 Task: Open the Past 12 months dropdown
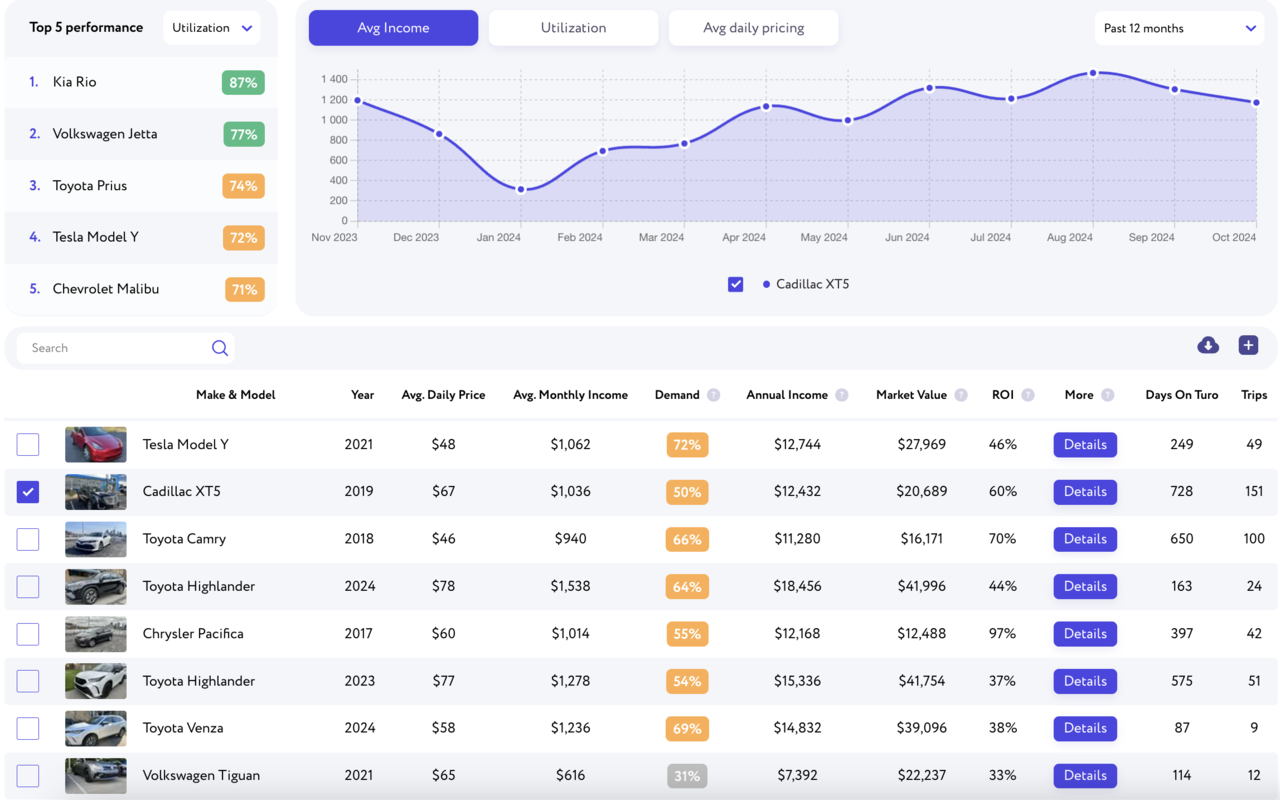point(1180,28)
